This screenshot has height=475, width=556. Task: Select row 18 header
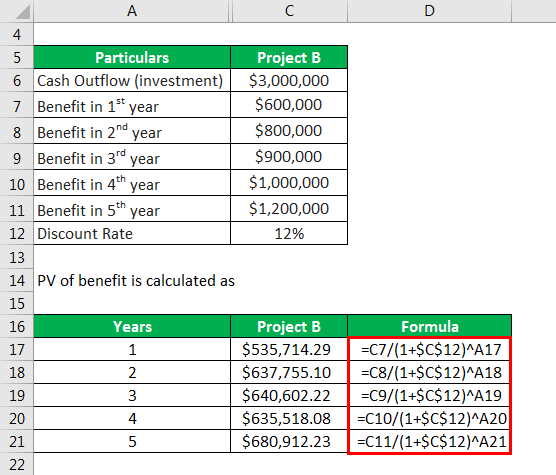17,373
